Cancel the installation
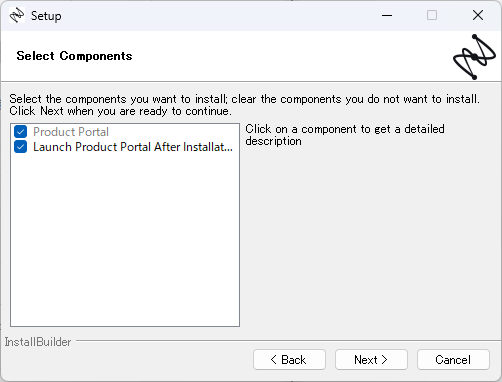Screen dimensions: 502x382 pyautogui.click(x=453, y=360)
